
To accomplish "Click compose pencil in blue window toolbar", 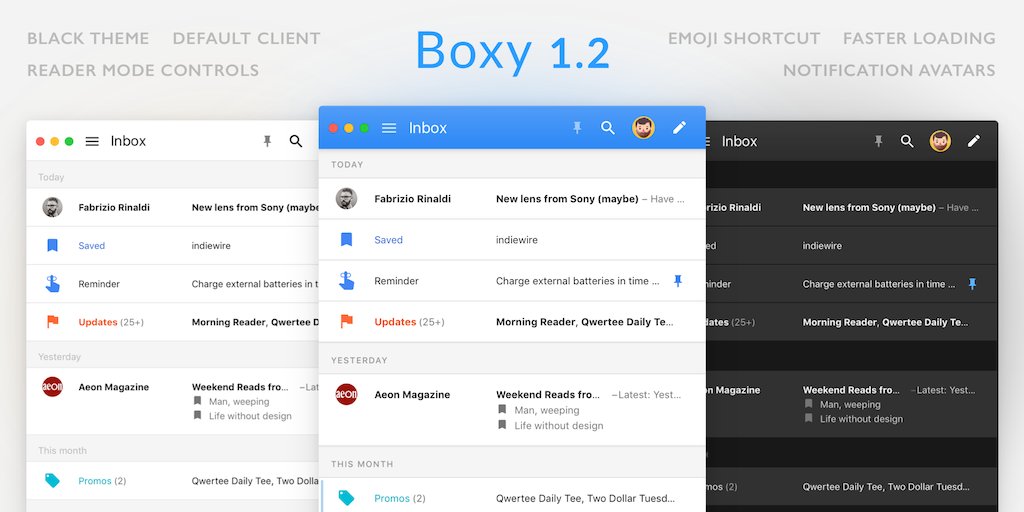I will [679, 128].
